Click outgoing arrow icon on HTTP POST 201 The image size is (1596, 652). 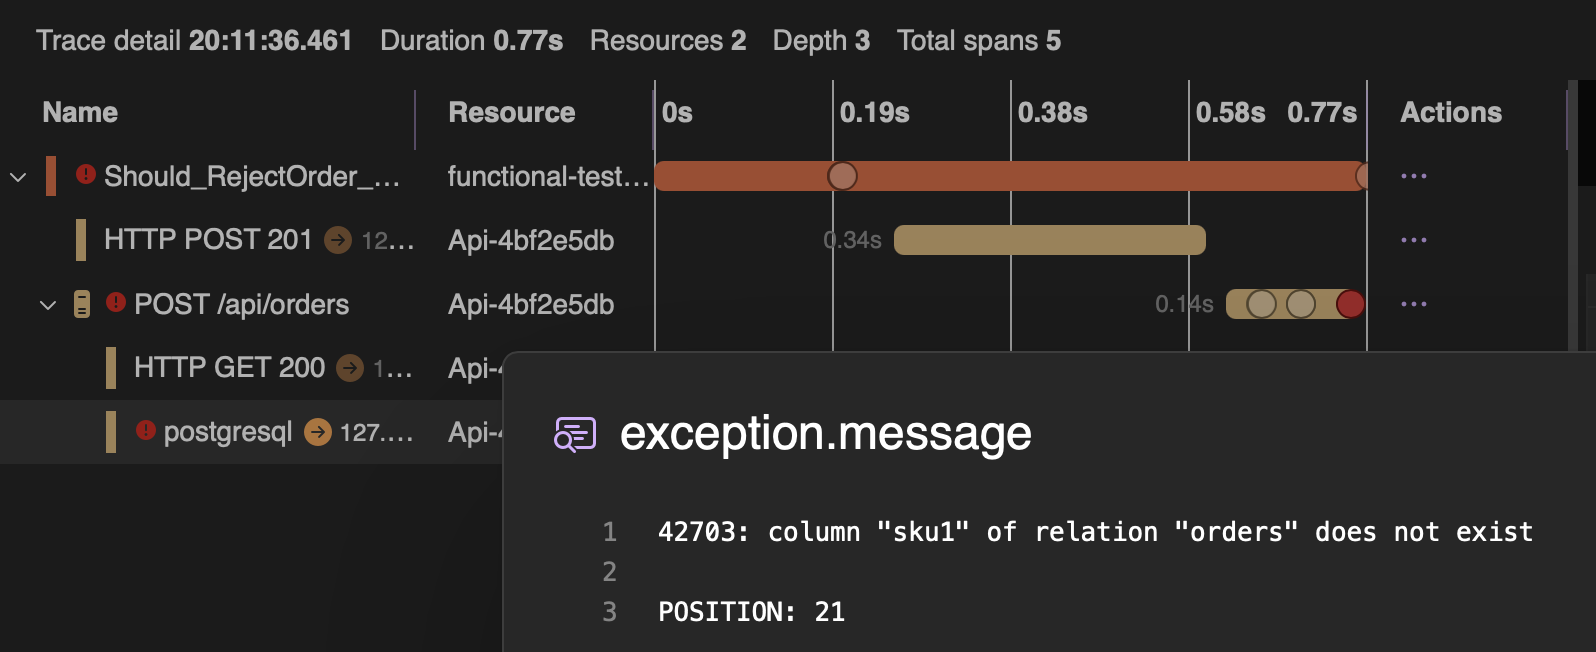(338, 240)
